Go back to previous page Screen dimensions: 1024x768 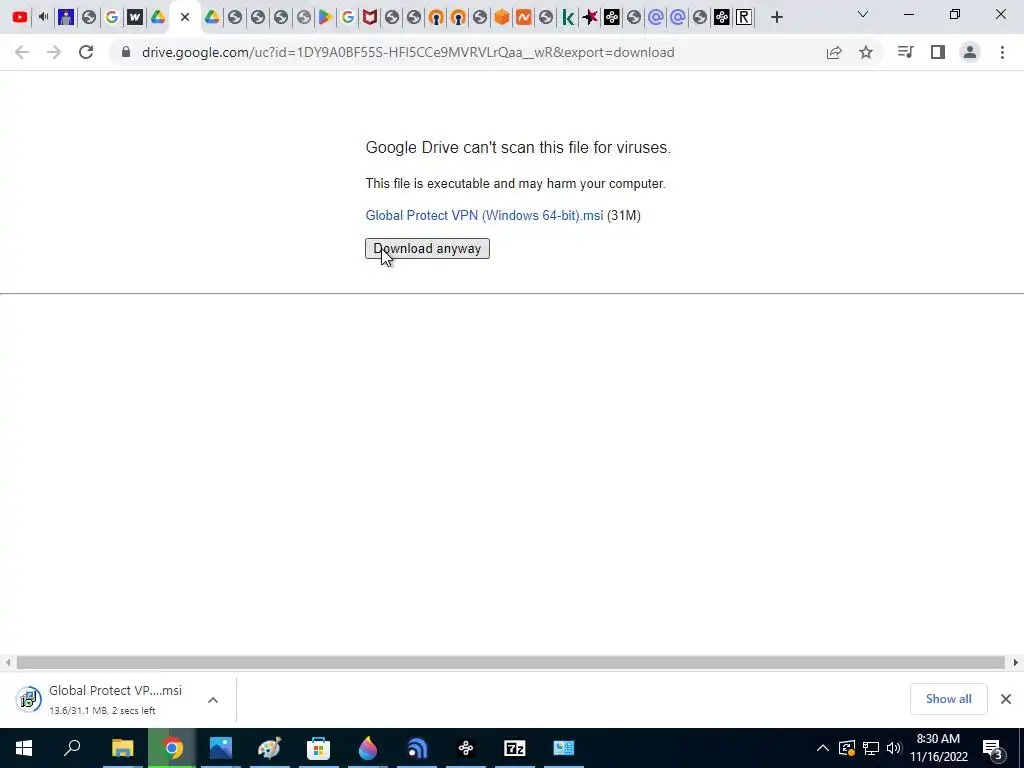[22, 52]
